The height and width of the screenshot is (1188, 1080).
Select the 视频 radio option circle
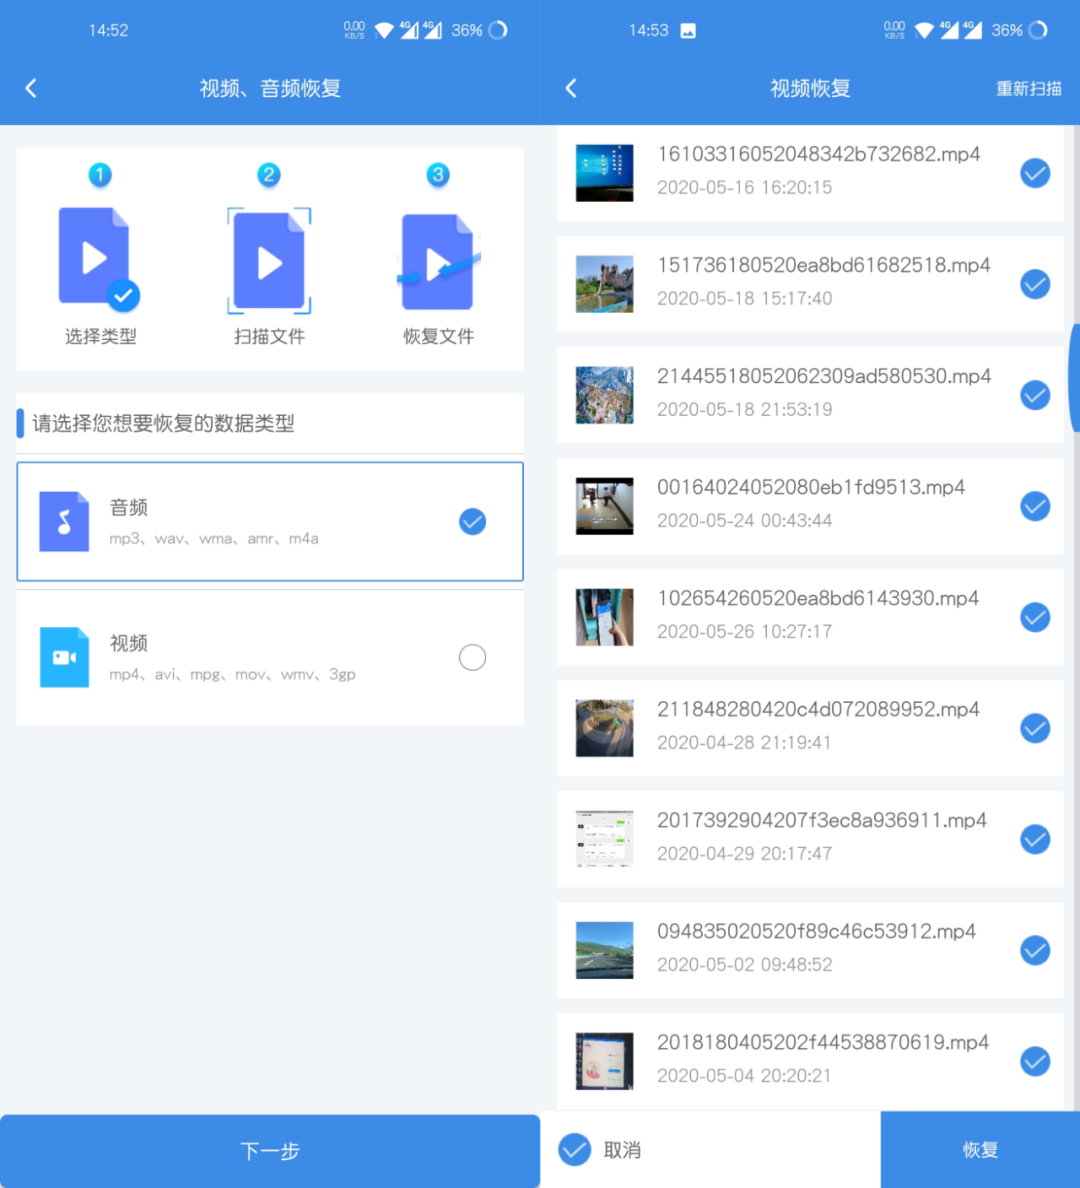coord(472,657)
